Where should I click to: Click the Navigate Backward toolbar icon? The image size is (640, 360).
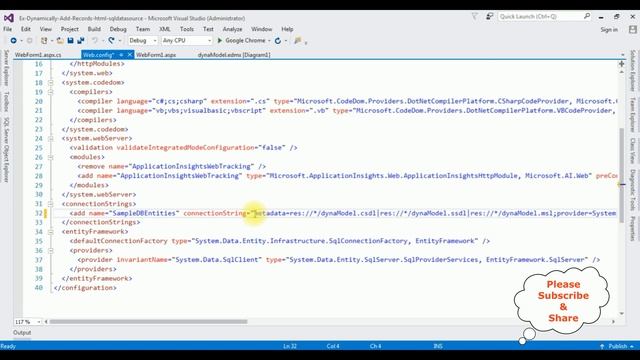13,40
